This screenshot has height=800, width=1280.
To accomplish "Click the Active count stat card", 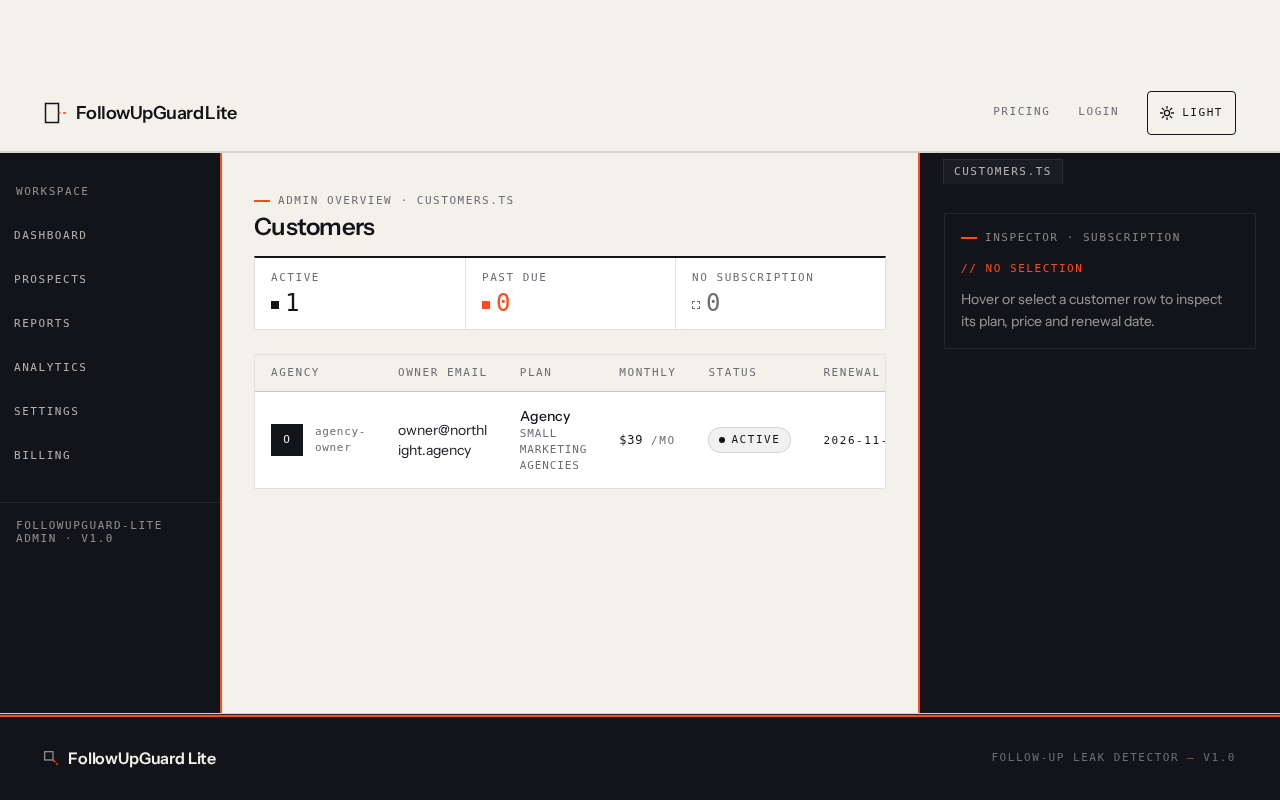I will pos(360,294).
